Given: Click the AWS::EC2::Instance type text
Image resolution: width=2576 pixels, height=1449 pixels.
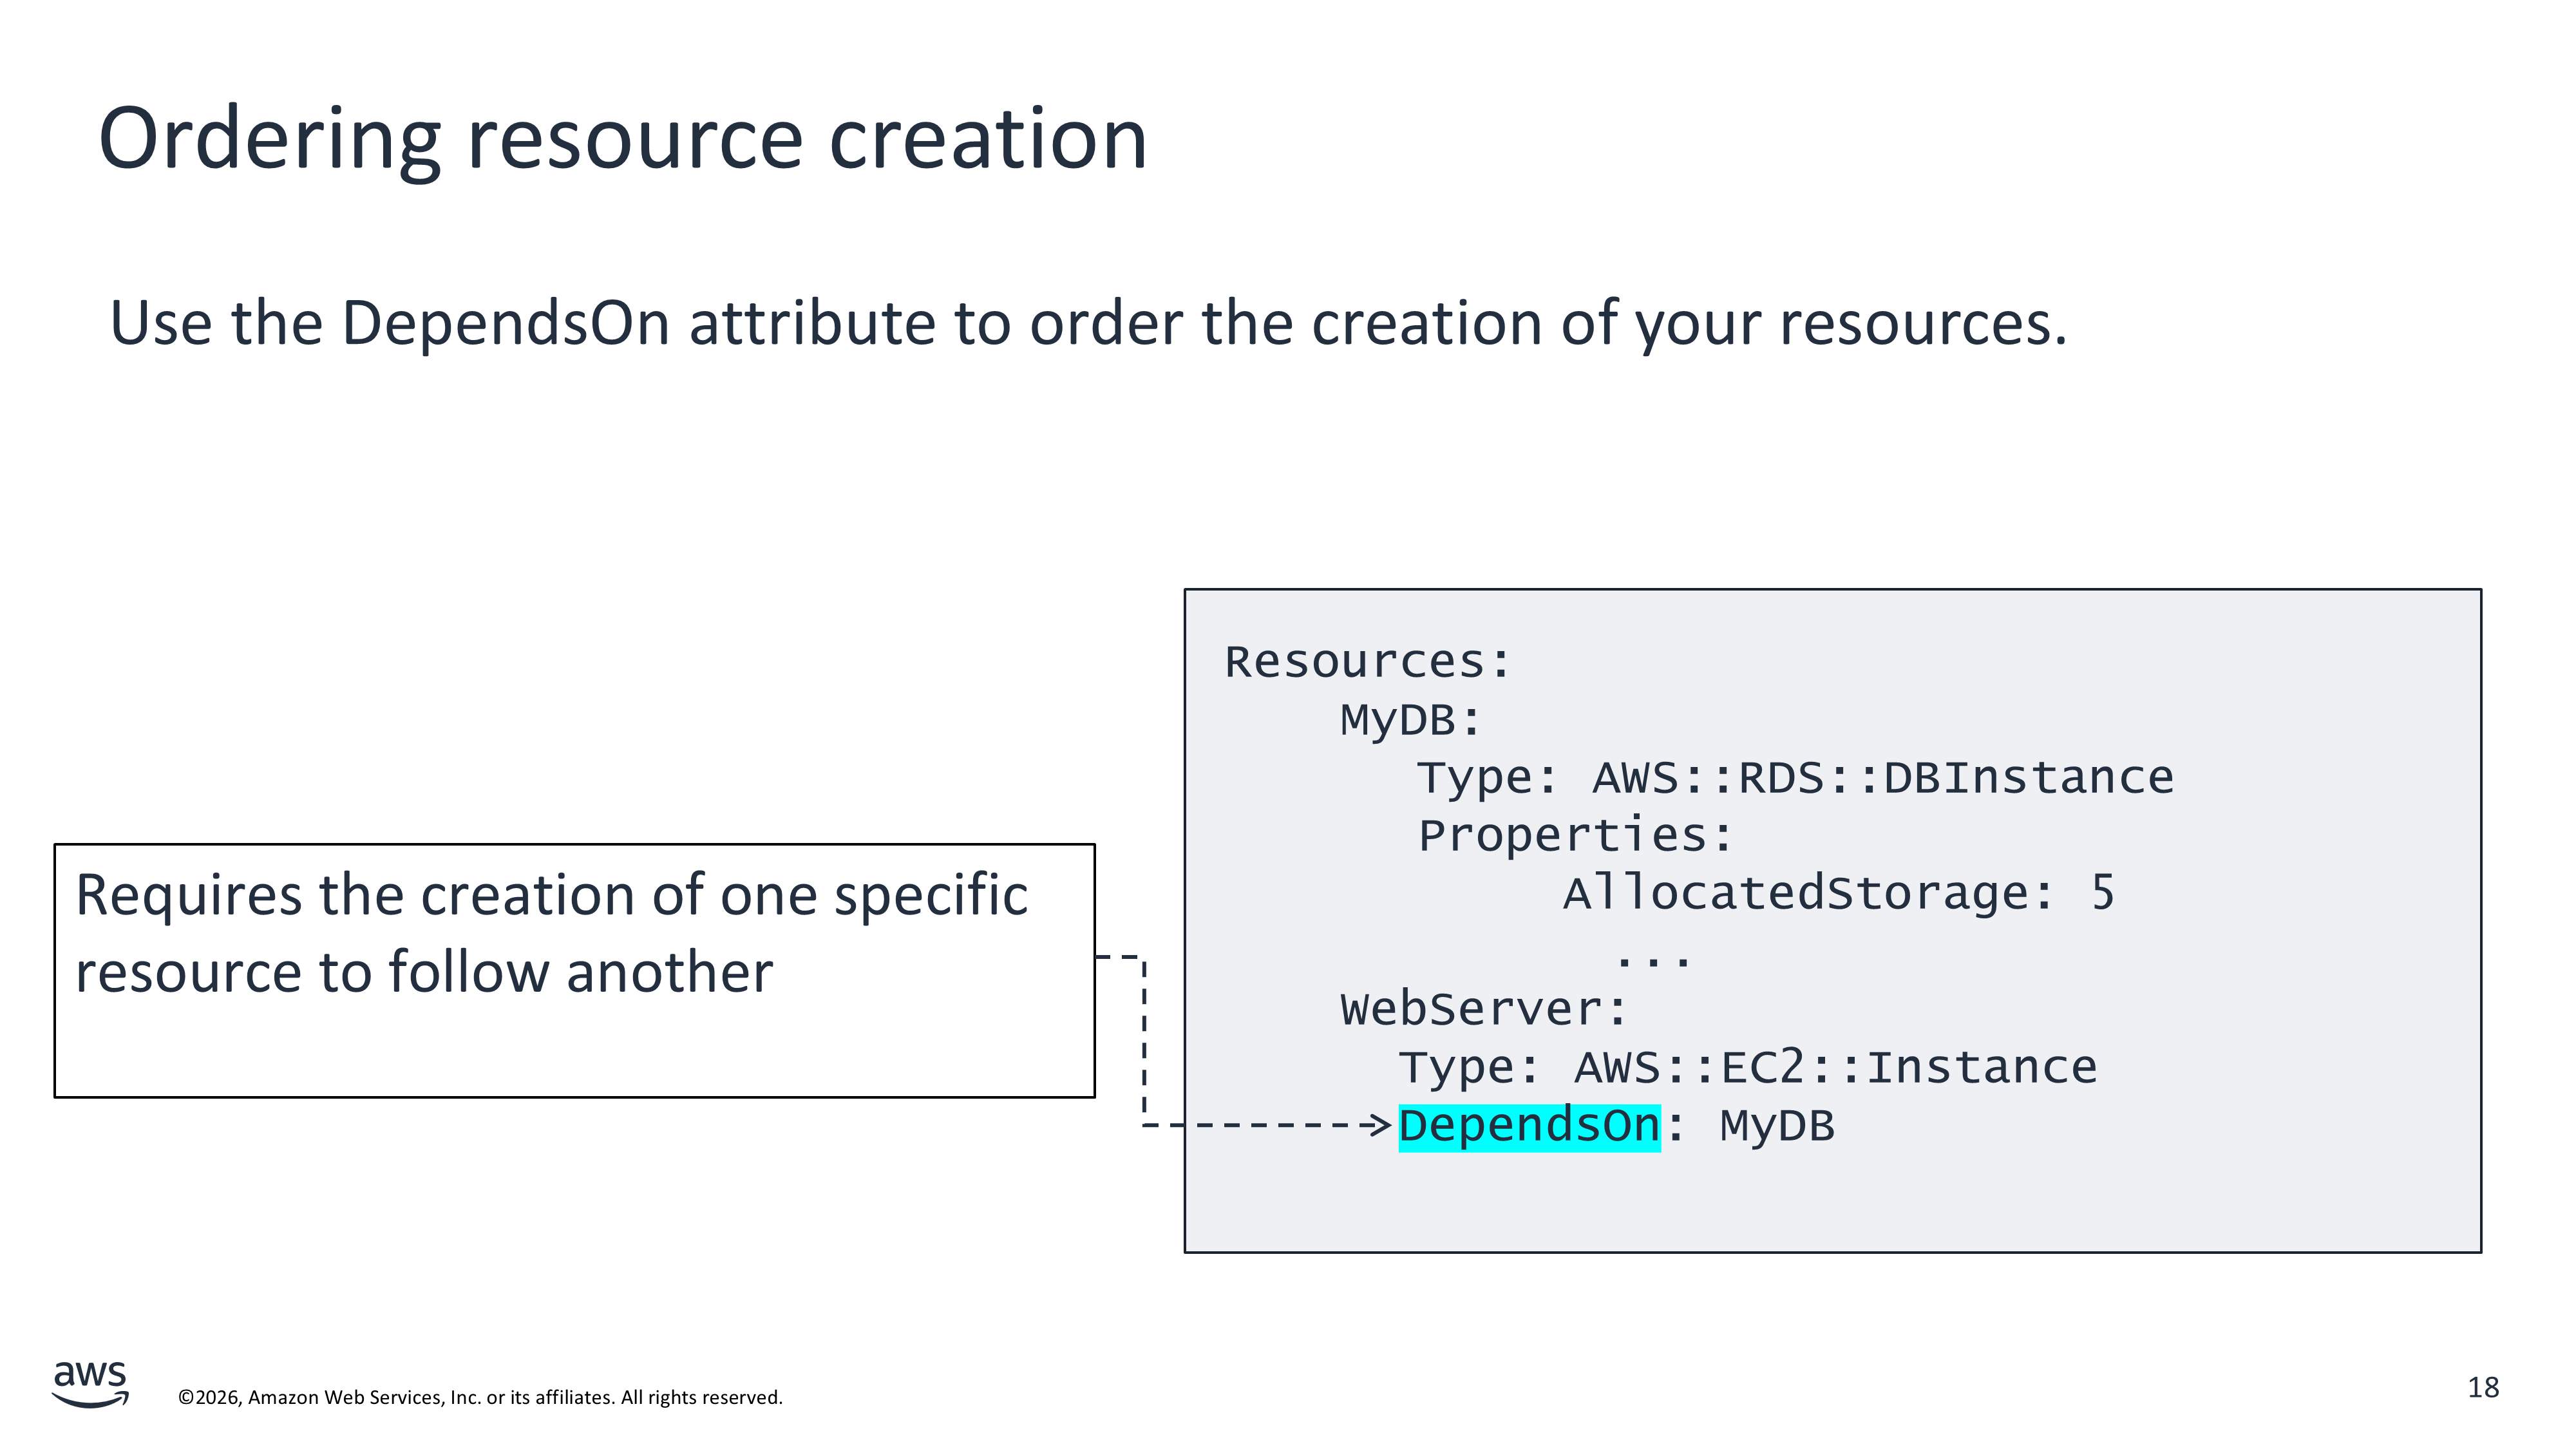Looking at the screenshot, I should pos(1835,1068).
